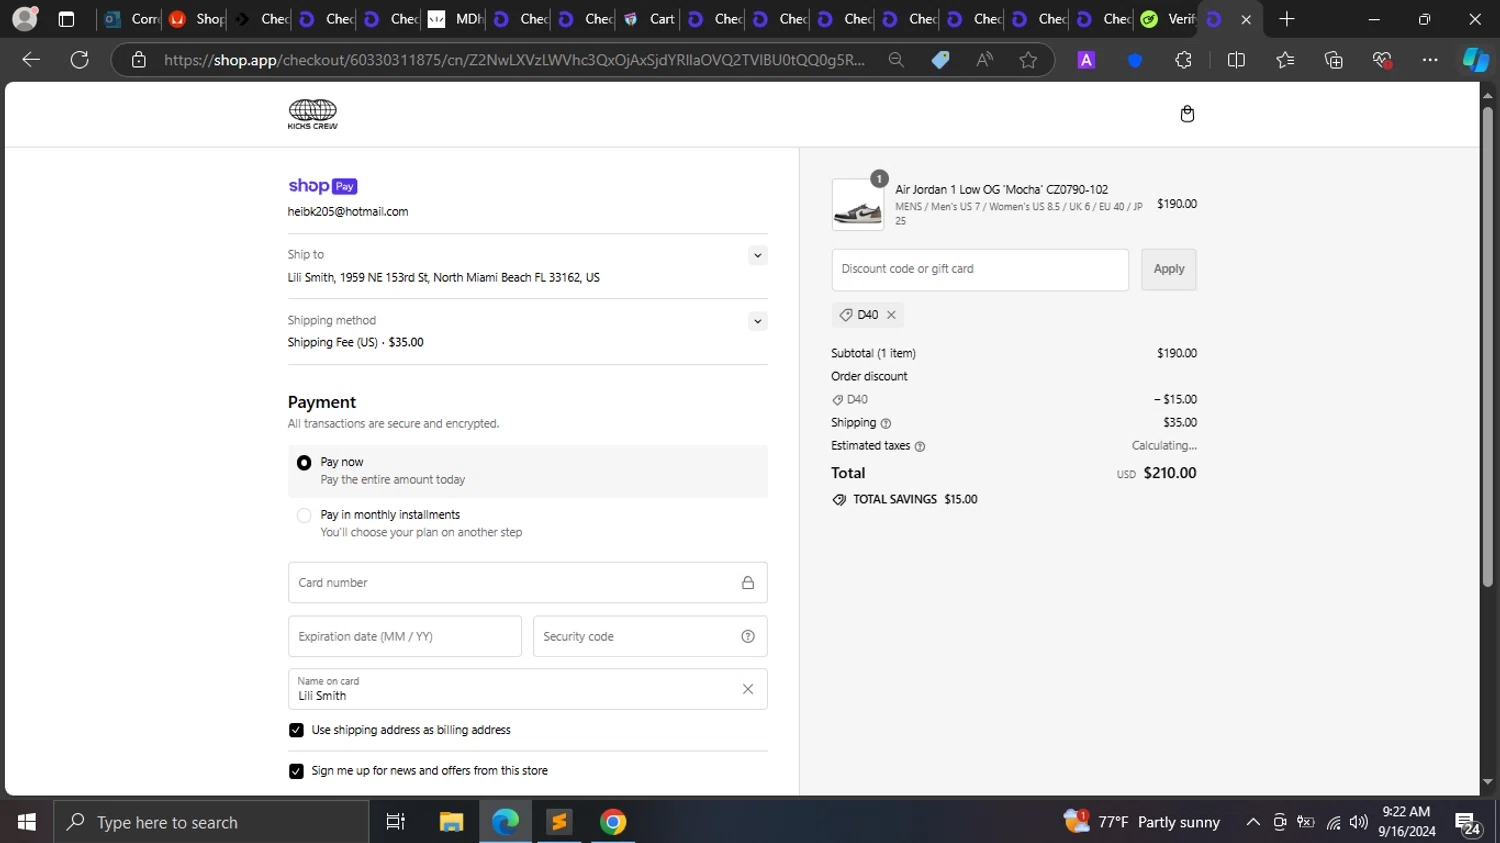Click the browser address bar URL
The width and height of the screenshot is (1500, 843).
[x=514, y=60]
